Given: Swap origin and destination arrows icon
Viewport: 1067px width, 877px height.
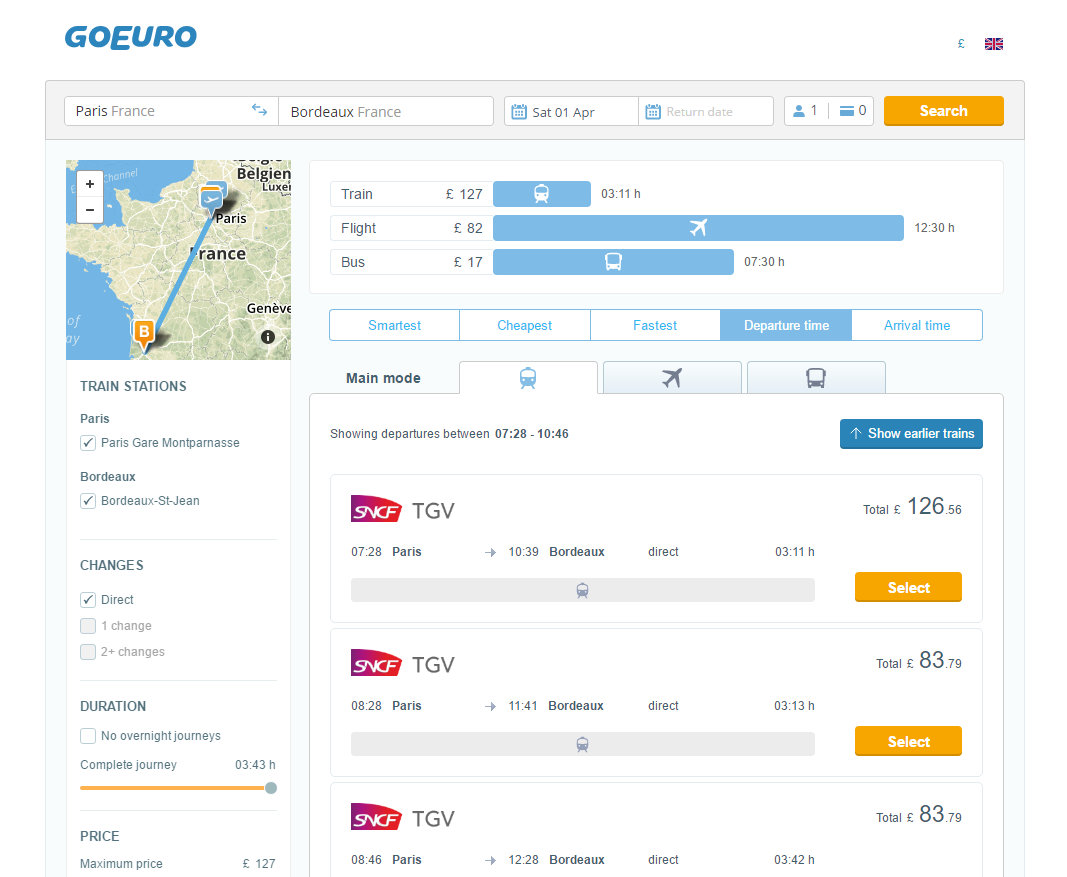Looking at the screenshot, I should coord(259,110).
